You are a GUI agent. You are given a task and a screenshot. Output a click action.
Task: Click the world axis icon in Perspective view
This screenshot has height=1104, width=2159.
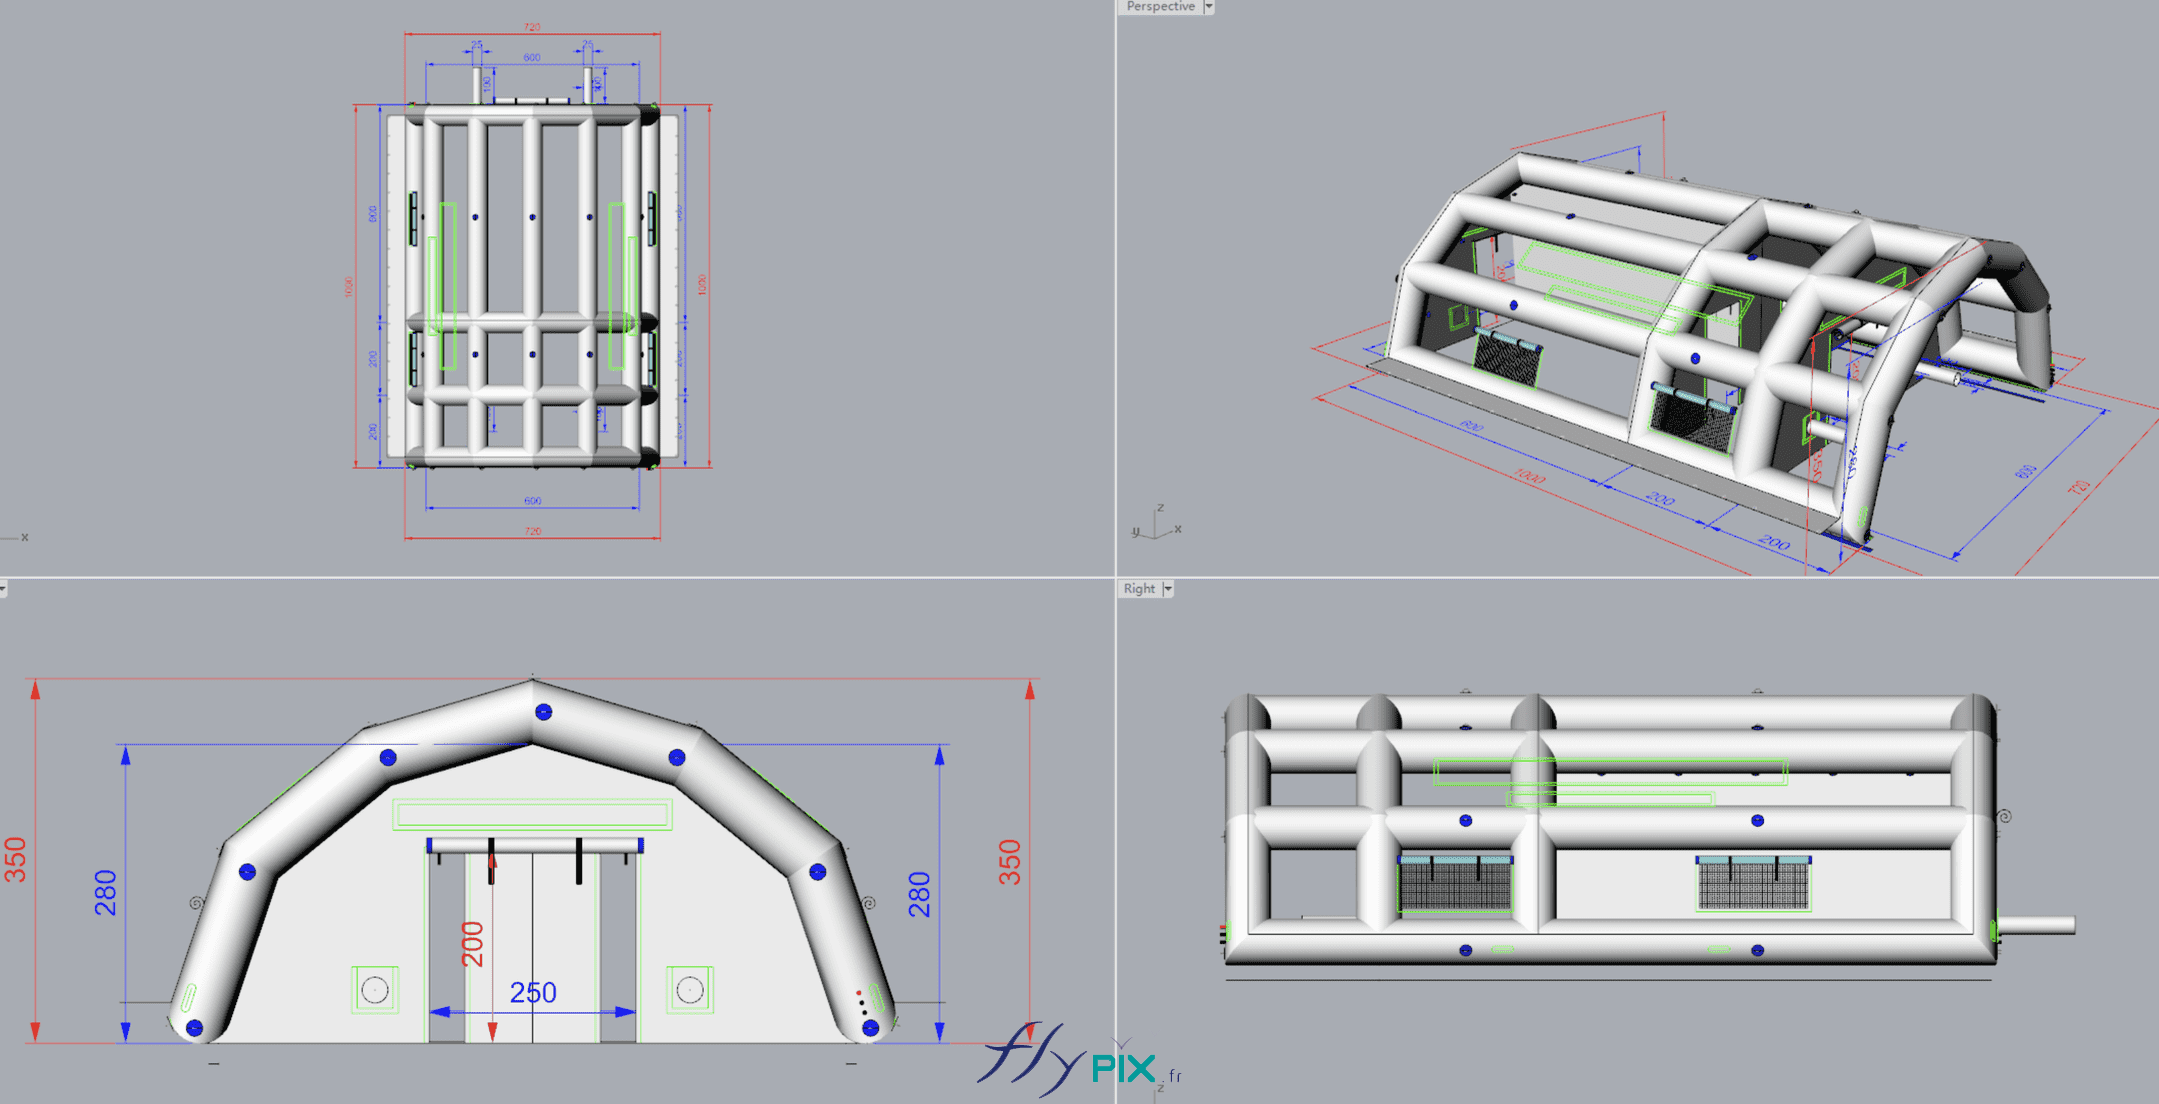pyautogui.click(x=1156, y=524)
